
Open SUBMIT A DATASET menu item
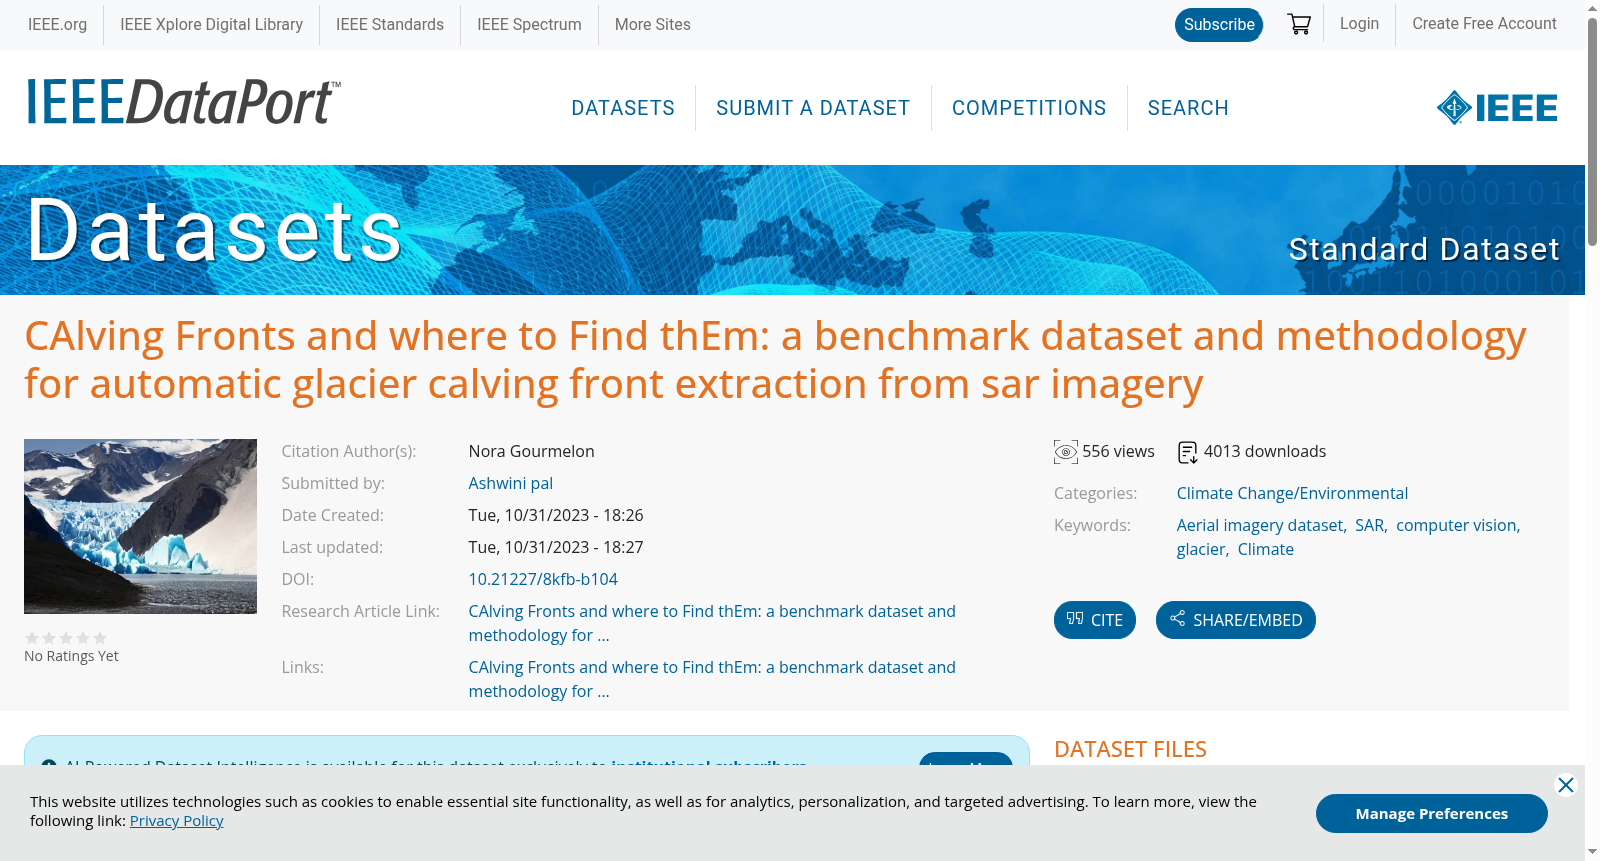pyautogui.click(x=813, y=108)
